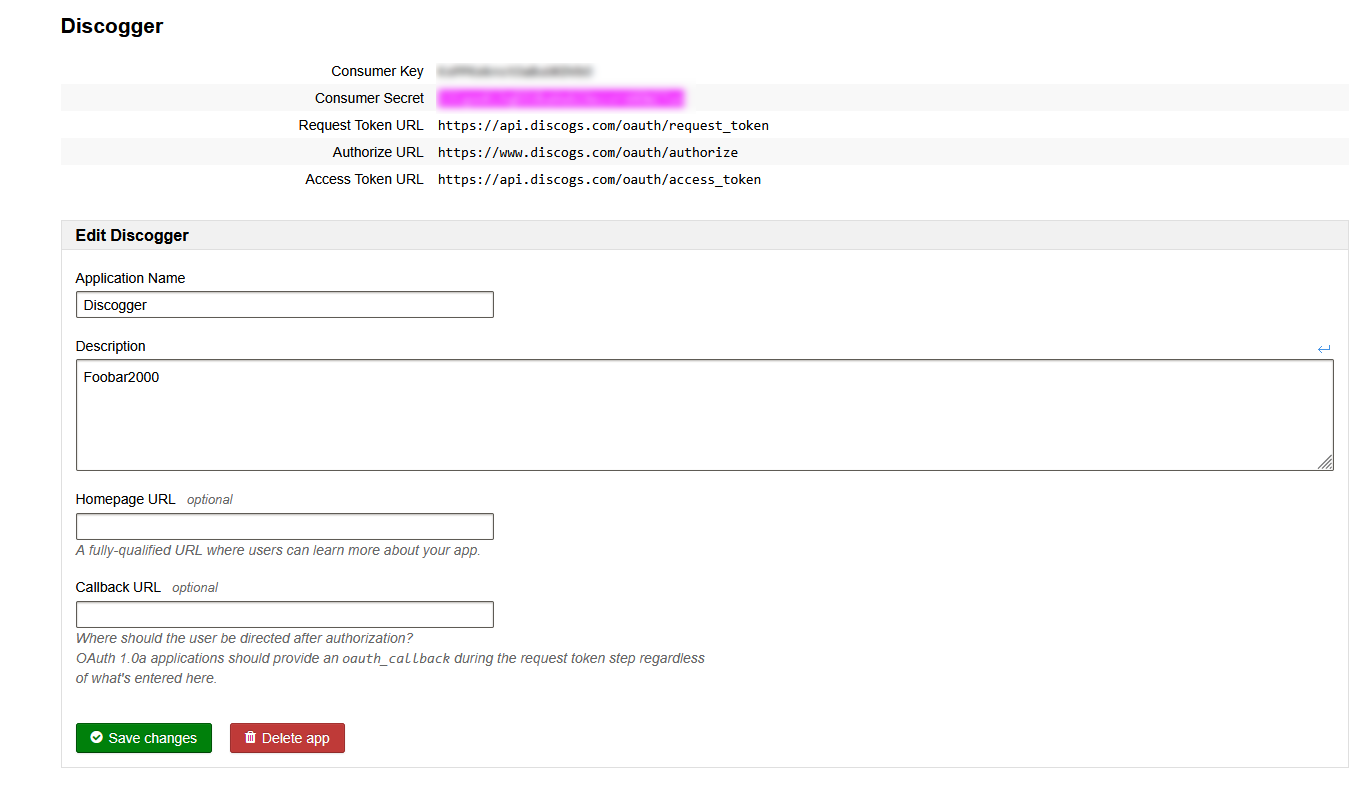Select the Homepage URL input box
This screenshot has height=789, width=1372.
click(x=285, y=527)
